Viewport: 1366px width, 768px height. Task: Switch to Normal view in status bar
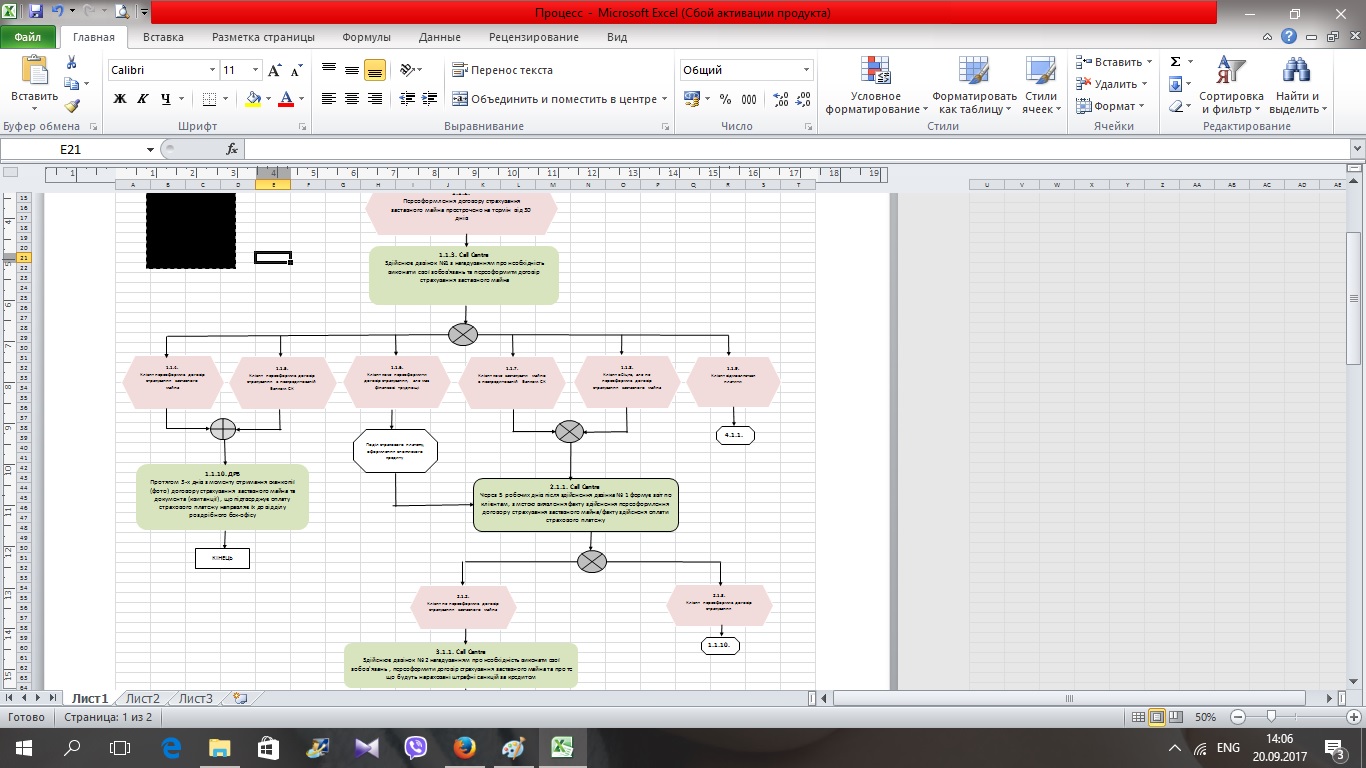pyautogui.click(x=1138, y=718)
